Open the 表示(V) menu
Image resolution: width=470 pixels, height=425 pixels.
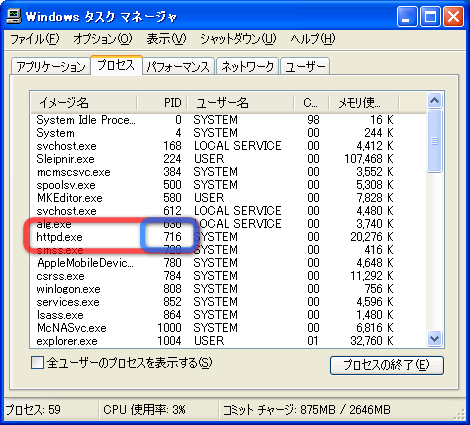166,39
